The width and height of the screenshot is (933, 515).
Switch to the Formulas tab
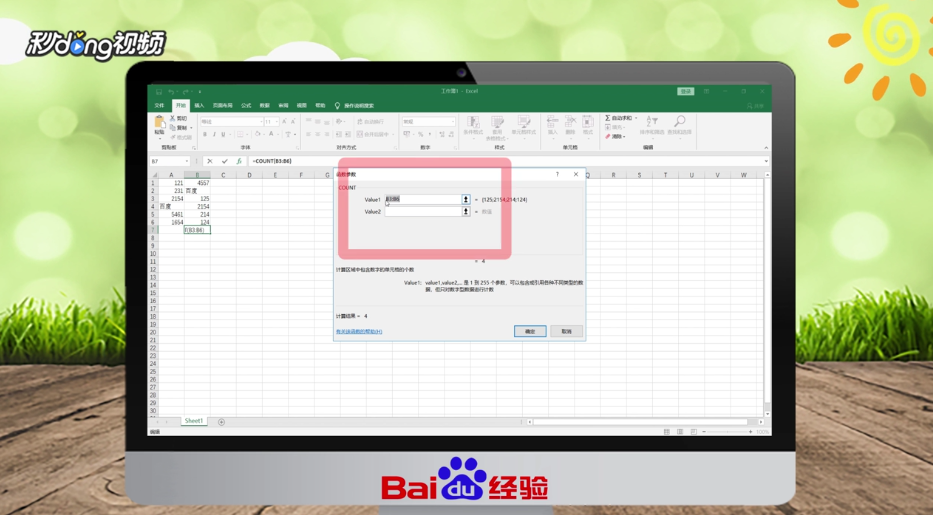coord(246,105)
